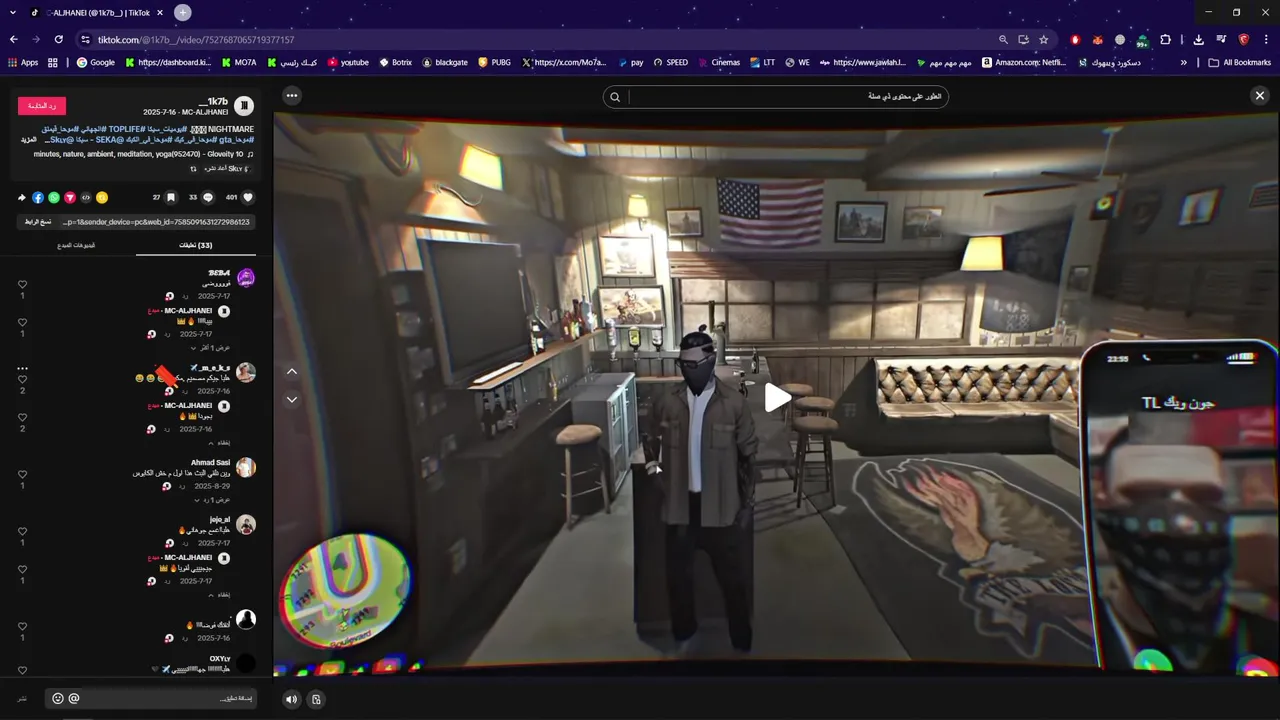This screenshot has height=720, width=1280.
Task: Copy the video link button
Action: [x=38, y=222]
